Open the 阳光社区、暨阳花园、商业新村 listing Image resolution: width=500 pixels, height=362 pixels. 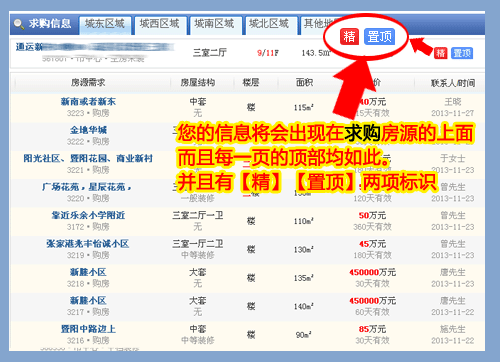coord(88,158)
